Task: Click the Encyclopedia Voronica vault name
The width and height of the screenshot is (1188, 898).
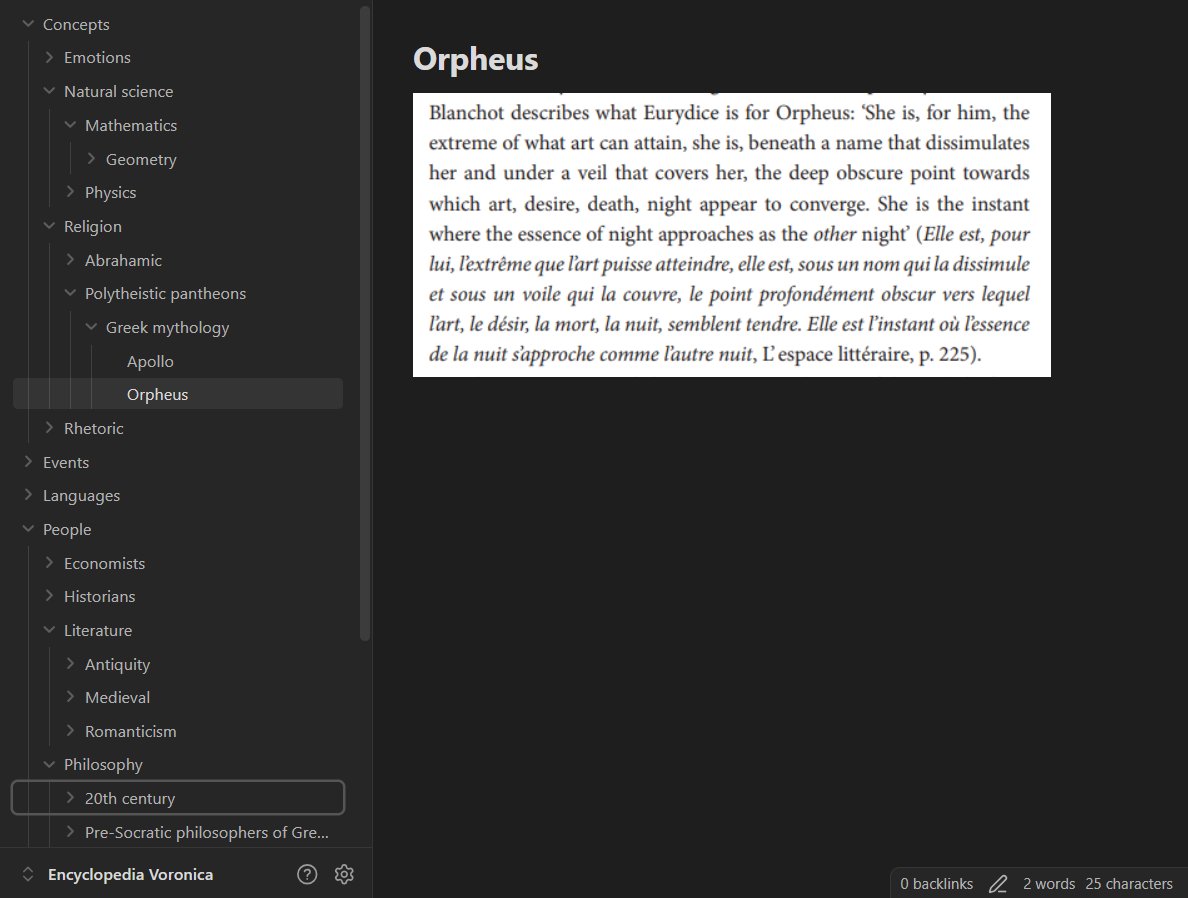Action: click(130, 875)
